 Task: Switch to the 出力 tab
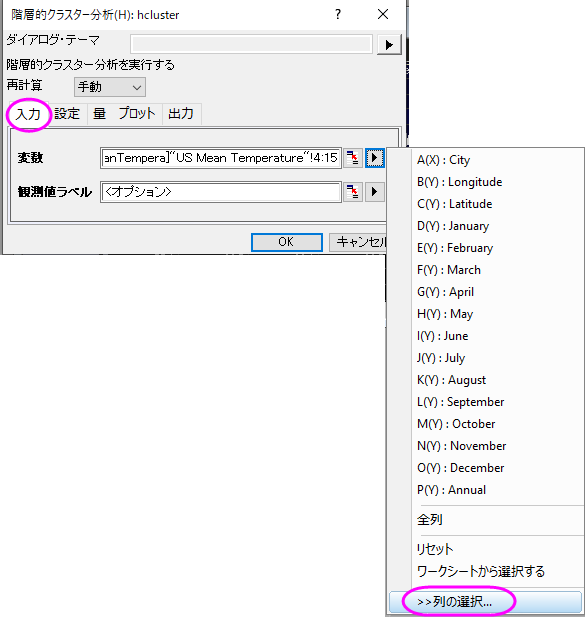point(181,114)
